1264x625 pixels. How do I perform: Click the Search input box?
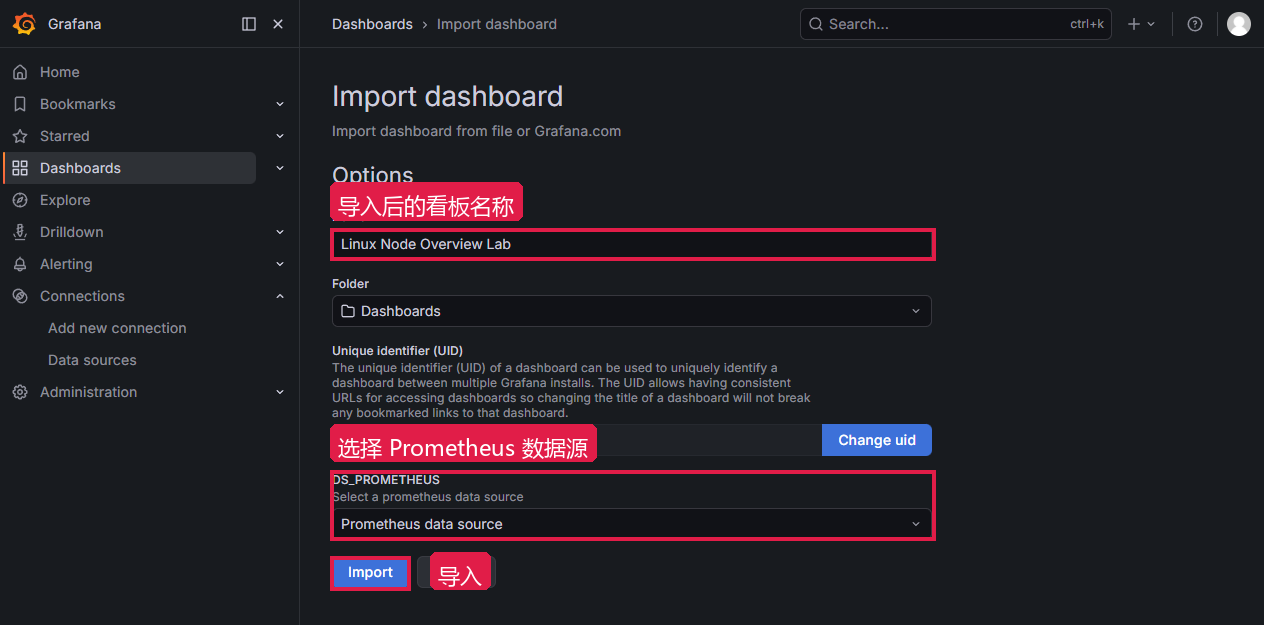(955, 24)
